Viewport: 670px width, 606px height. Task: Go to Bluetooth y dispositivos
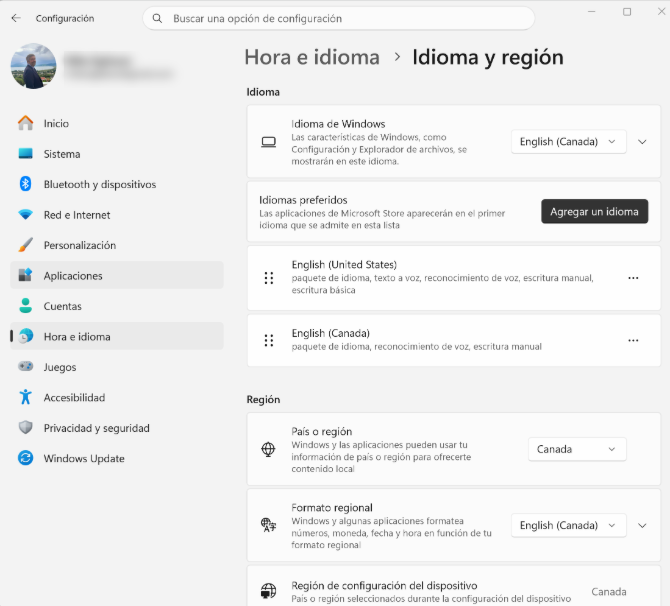tap(117, 184)
